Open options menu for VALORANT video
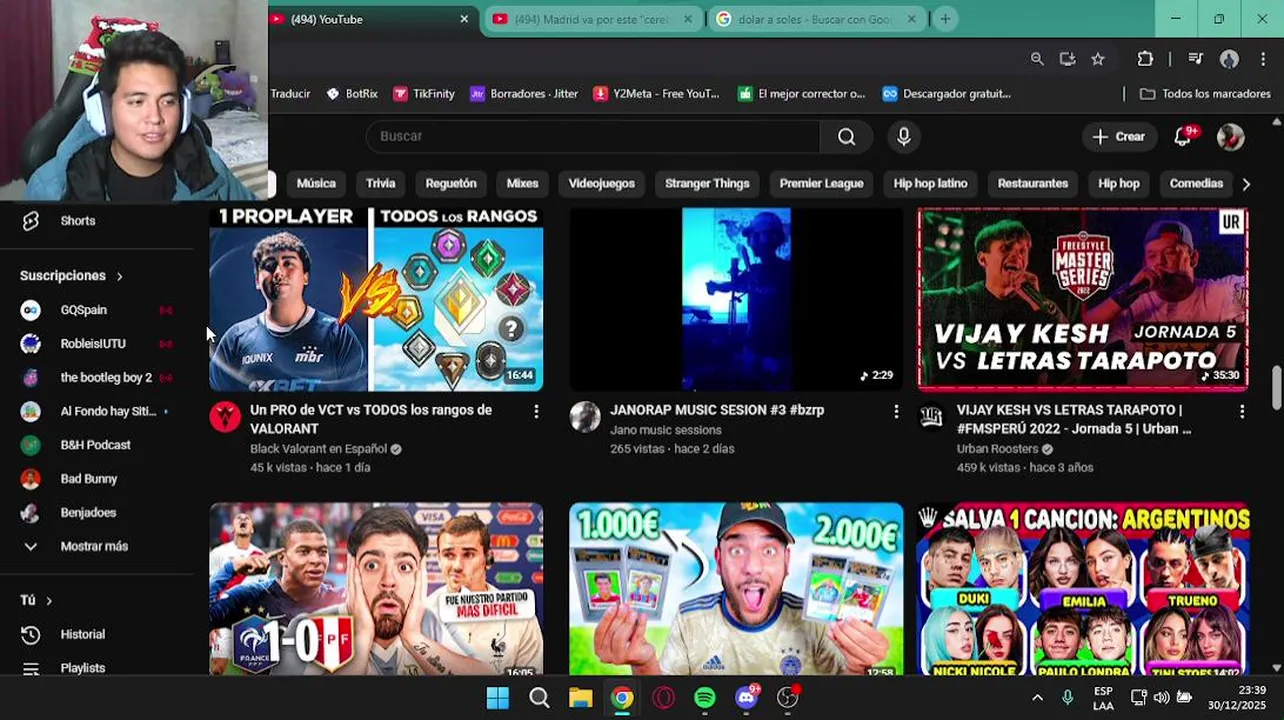 click(536, 411)
